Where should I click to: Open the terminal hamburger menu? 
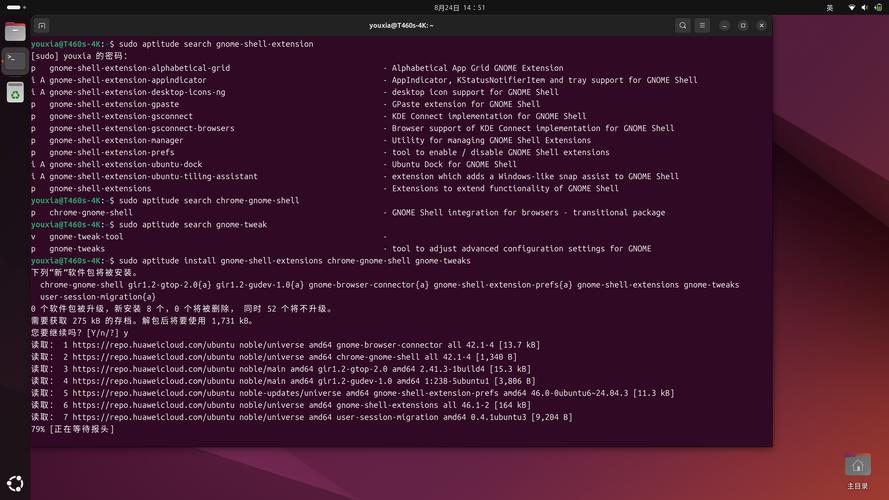pos(702,26)
